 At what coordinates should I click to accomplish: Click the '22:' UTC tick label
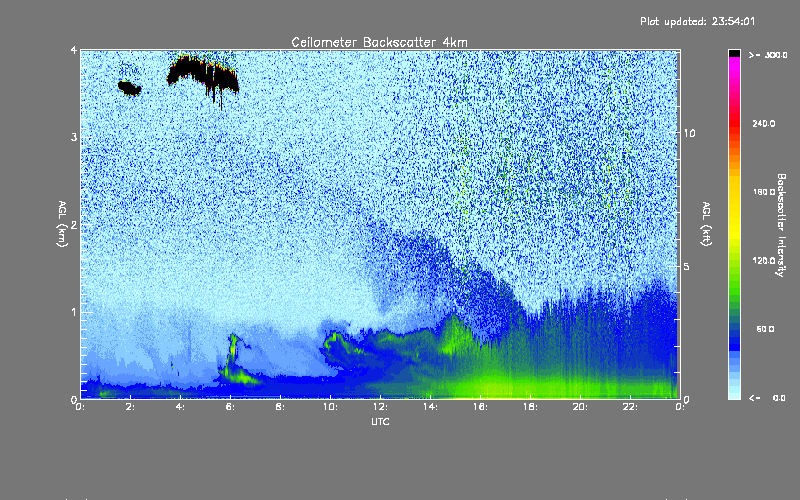point(630,407)
